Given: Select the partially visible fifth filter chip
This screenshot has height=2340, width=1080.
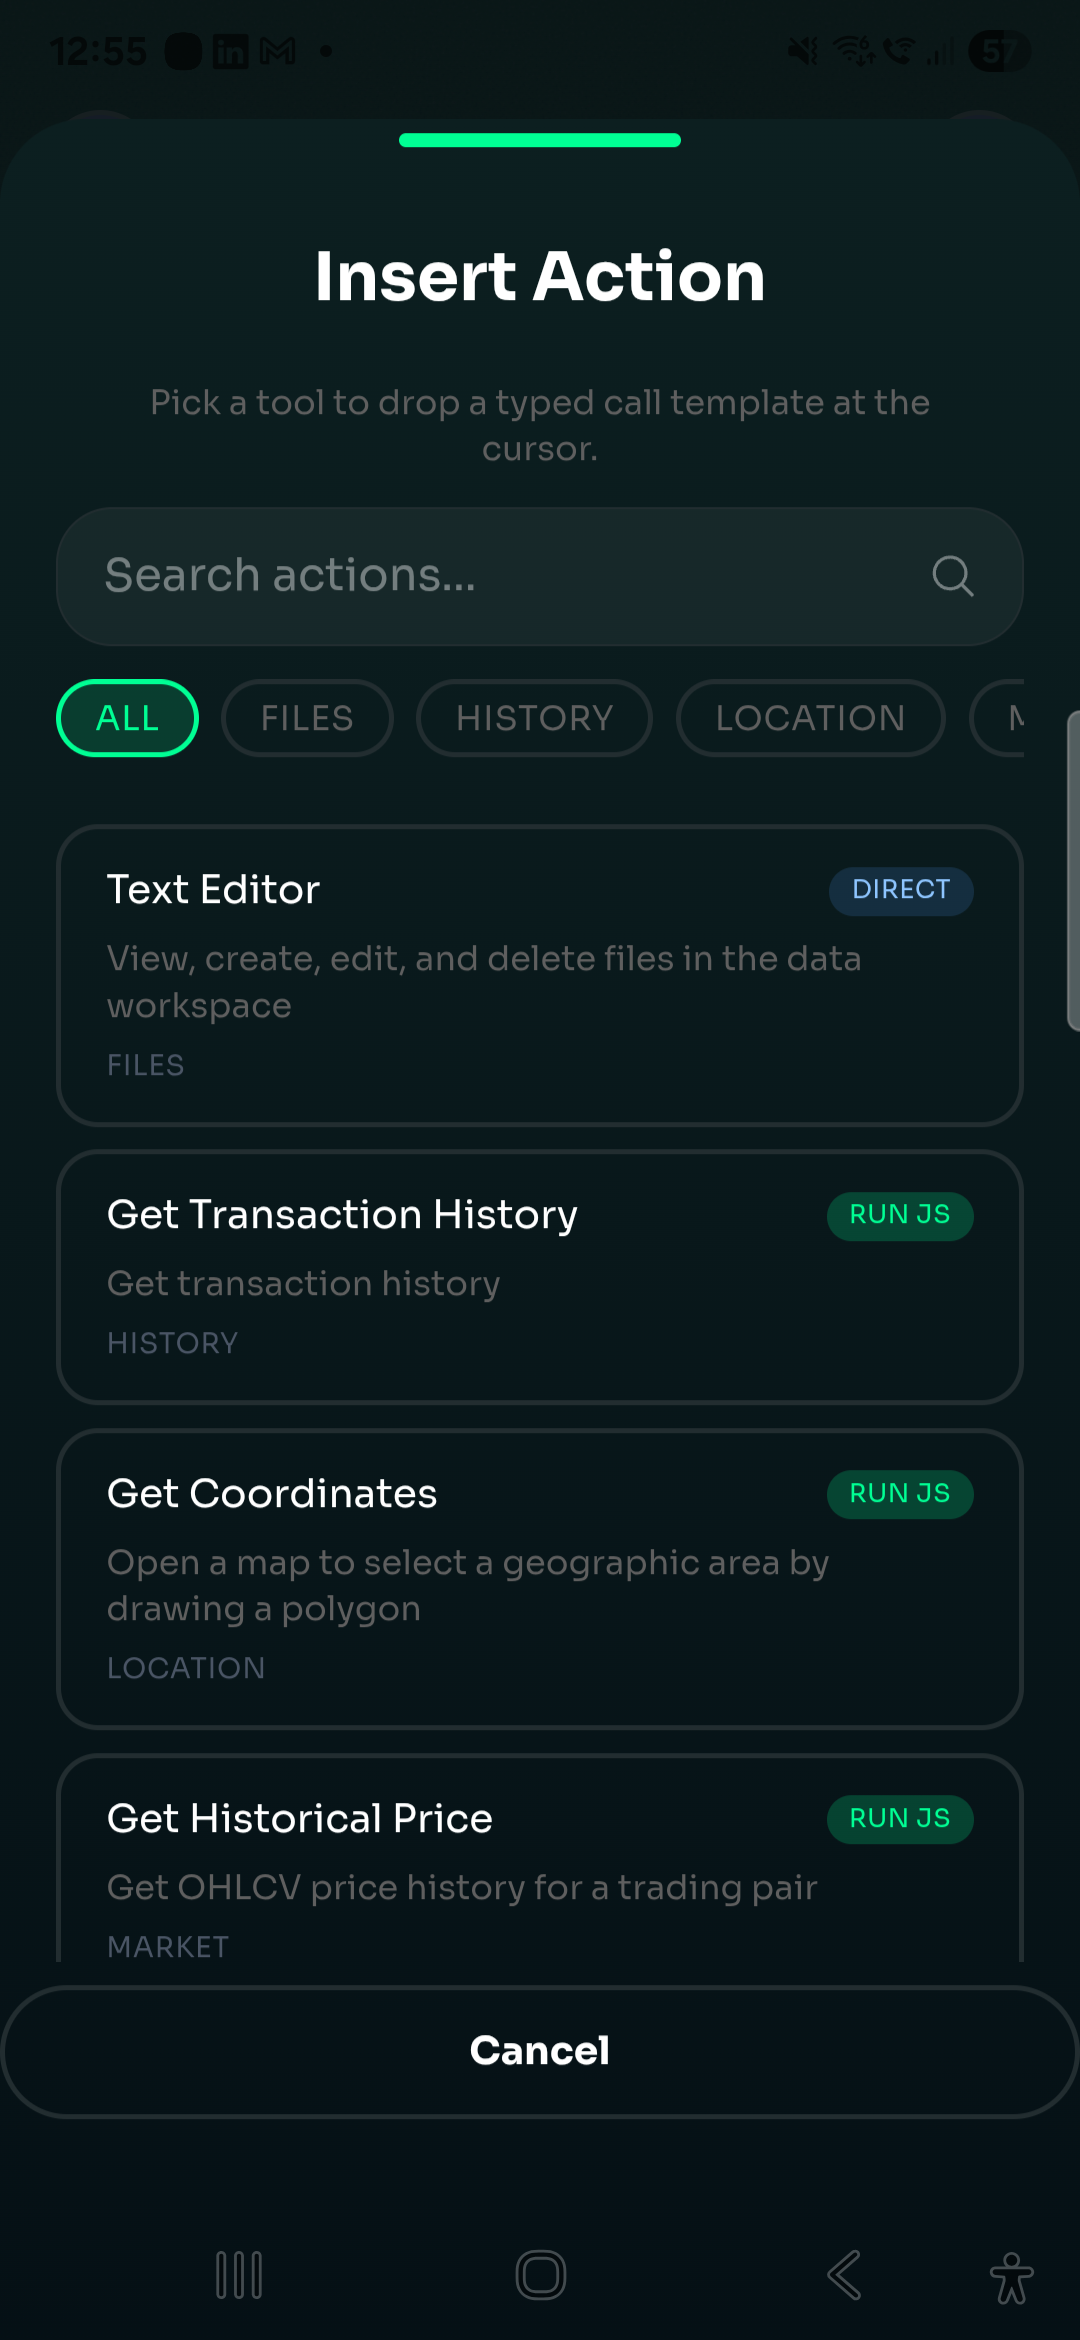Looking at the screenshot, I should [x=998, y=718].
